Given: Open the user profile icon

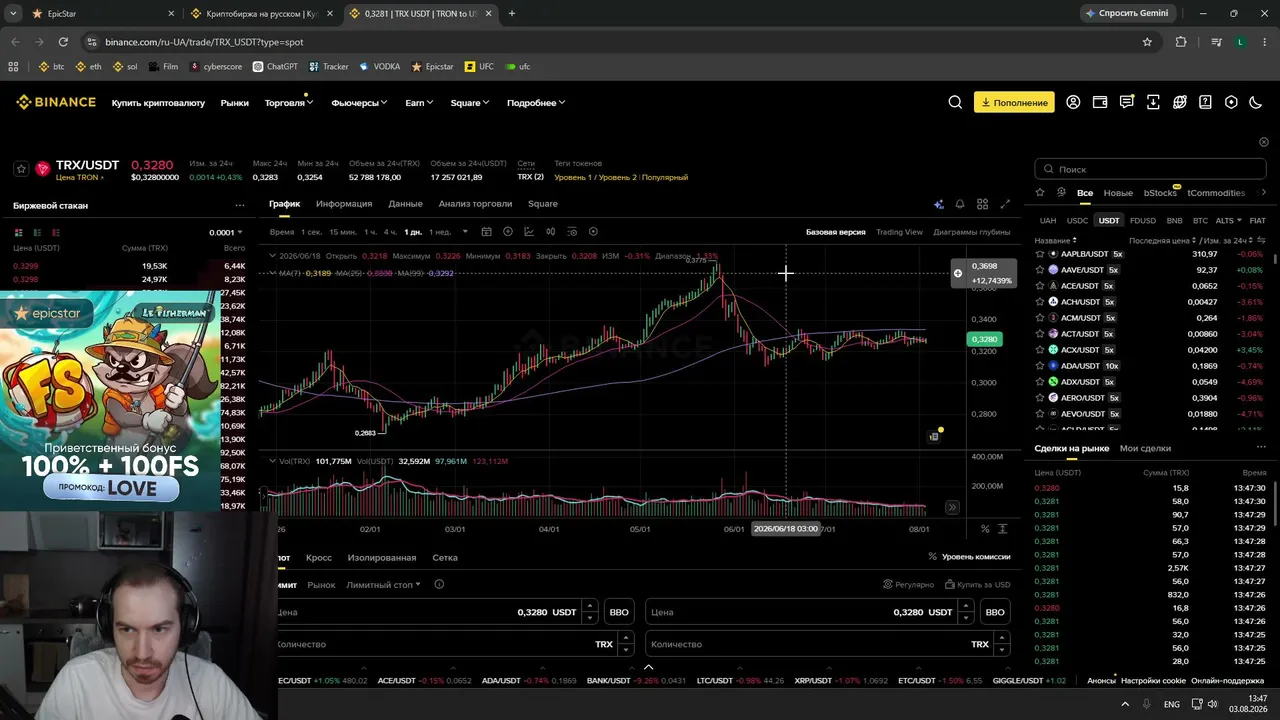Looking at the screenshot, I should [x=1073, y=102].
